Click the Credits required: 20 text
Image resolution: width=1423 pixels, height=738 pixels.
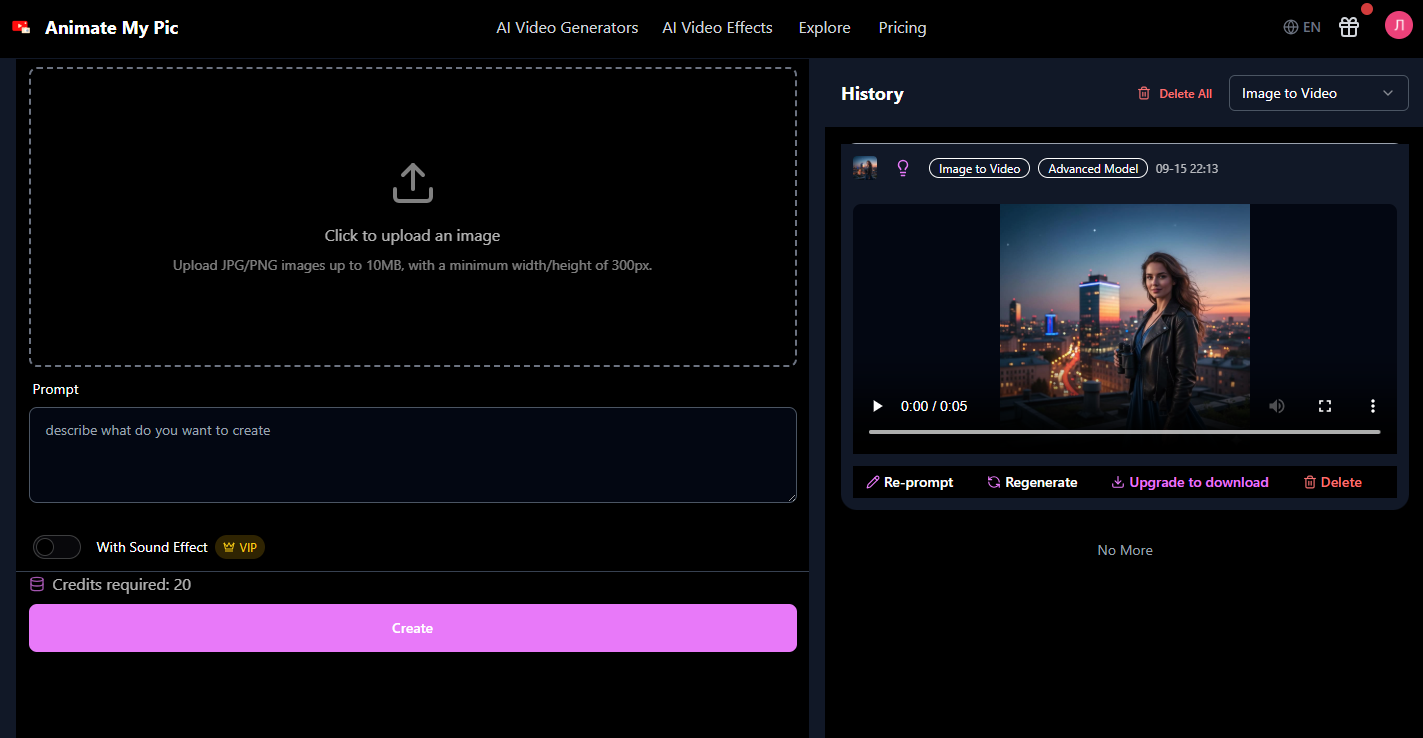pyautogui.click(x=122, y=585)
